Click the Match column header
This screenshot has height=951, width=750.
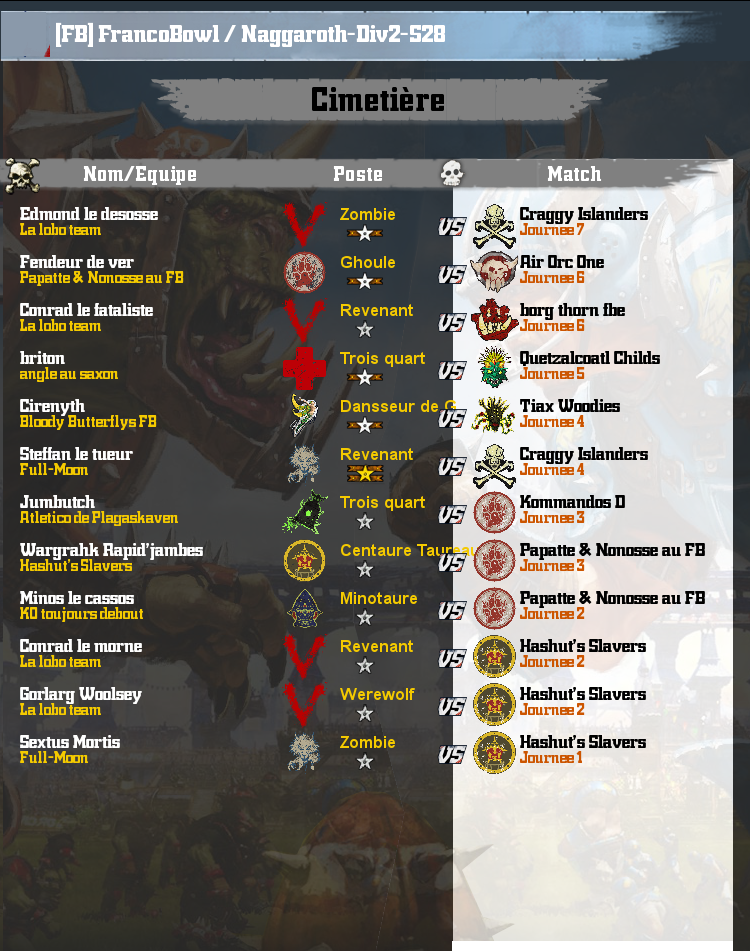[574, 174]
